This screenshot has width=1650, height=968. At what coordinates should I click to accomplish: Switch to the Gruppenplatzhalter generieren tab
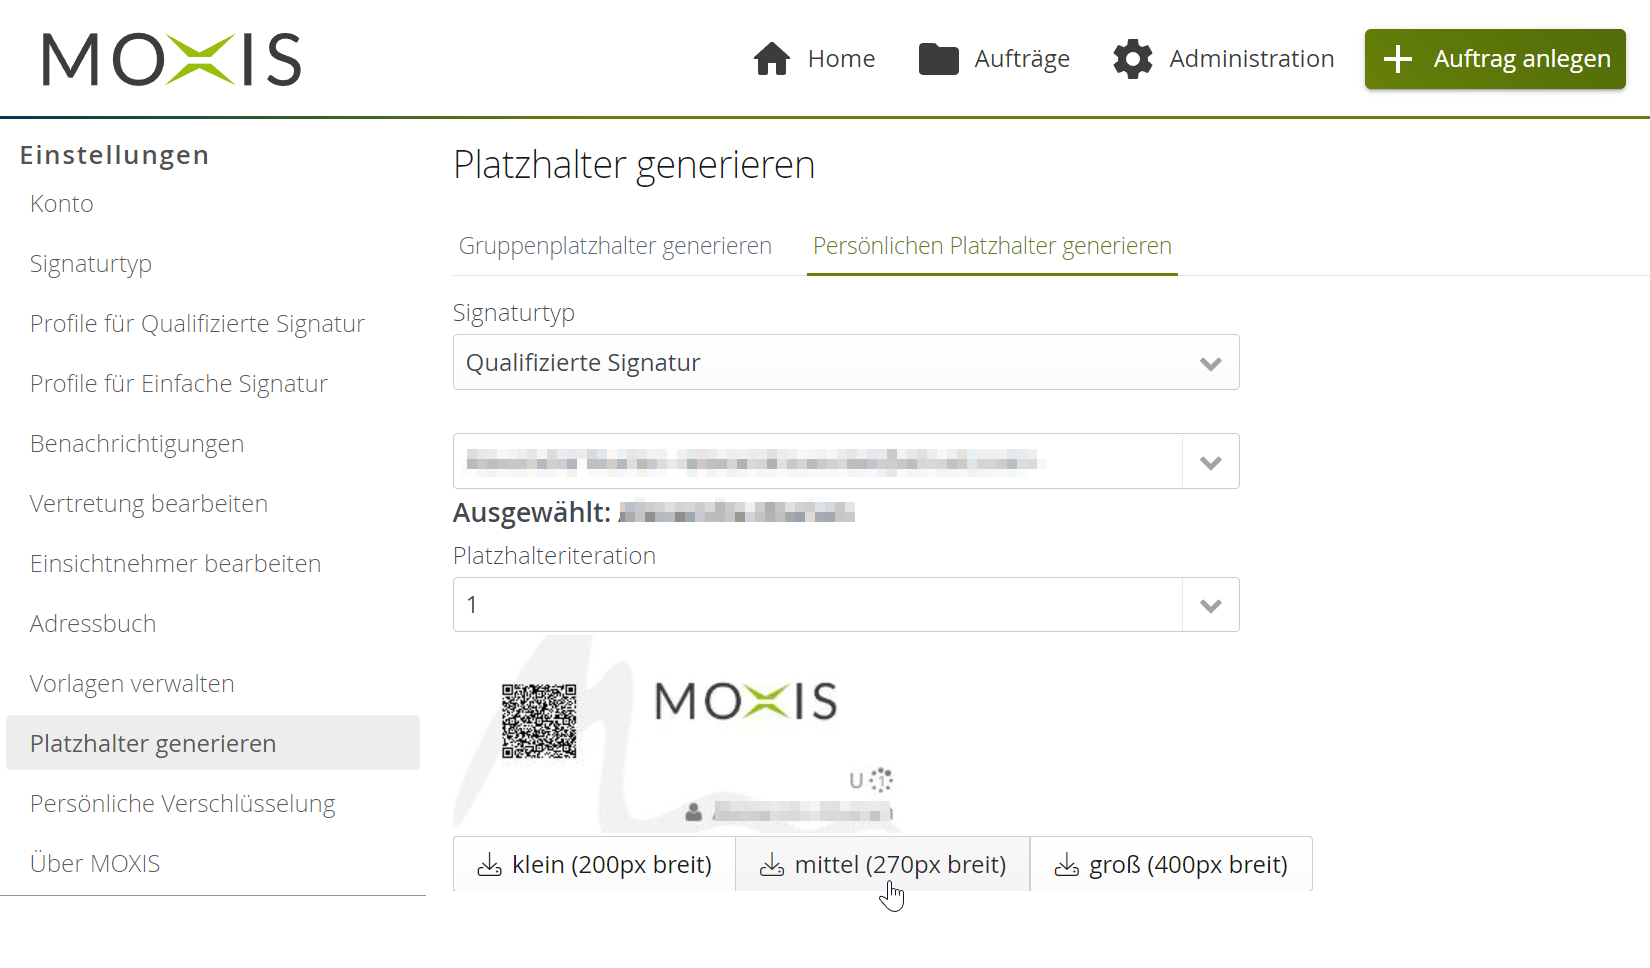(614, 245)
